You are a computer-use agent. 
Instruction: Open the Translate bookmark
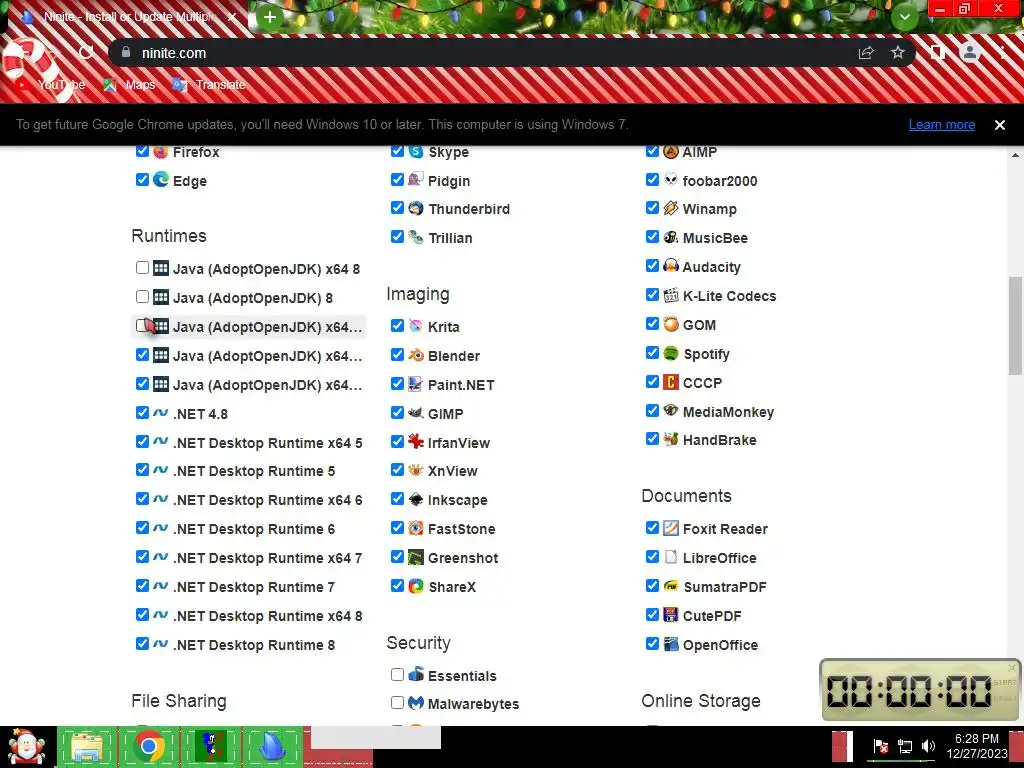tap(209, 85)
